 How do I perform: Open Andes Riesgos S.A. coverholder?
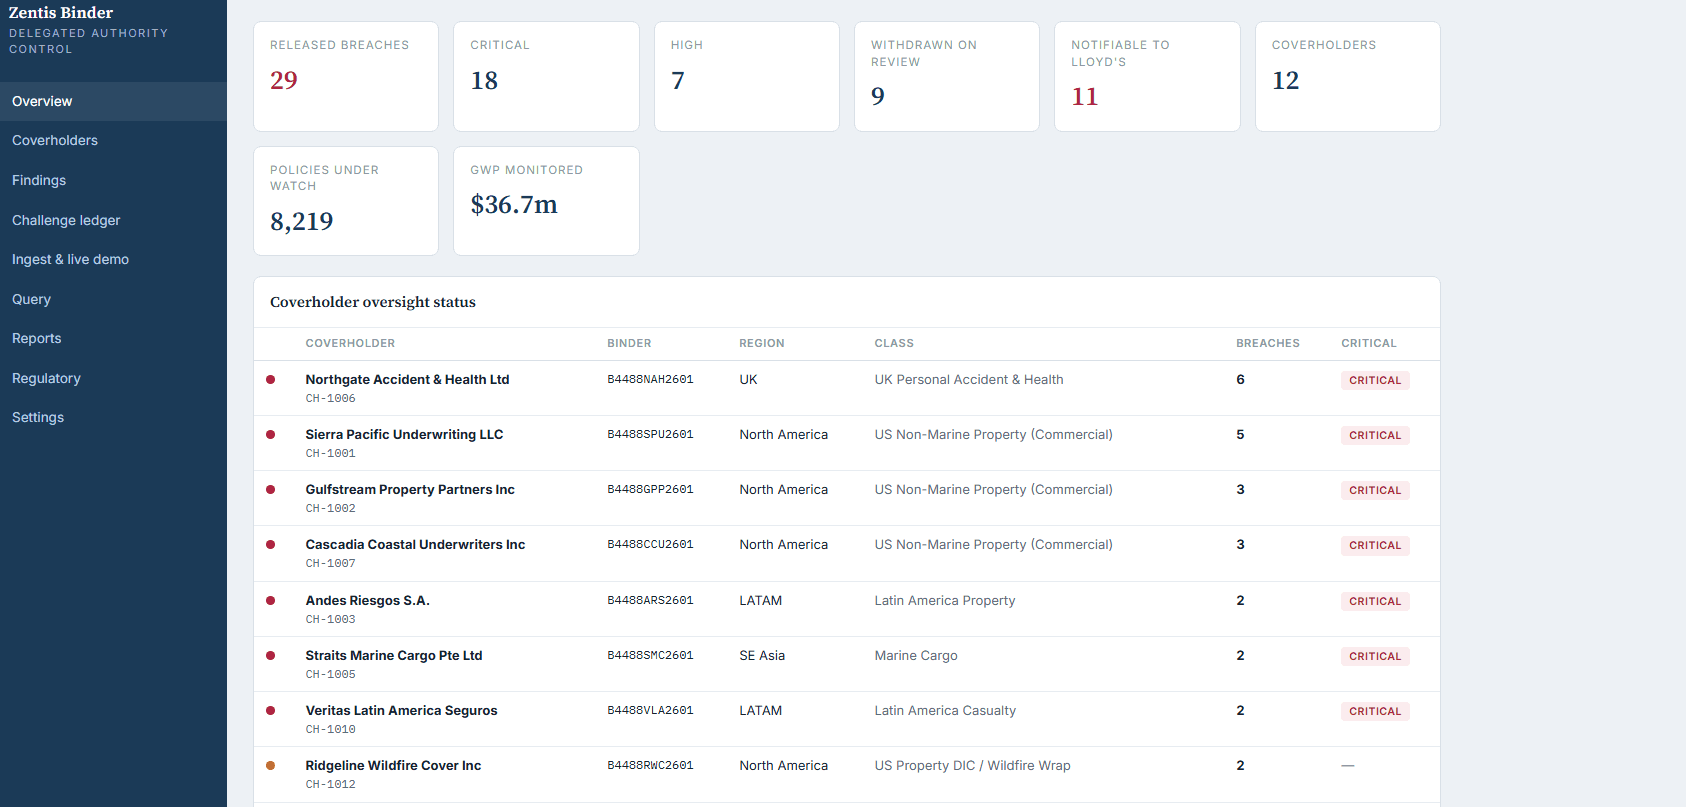coord(367,601)
